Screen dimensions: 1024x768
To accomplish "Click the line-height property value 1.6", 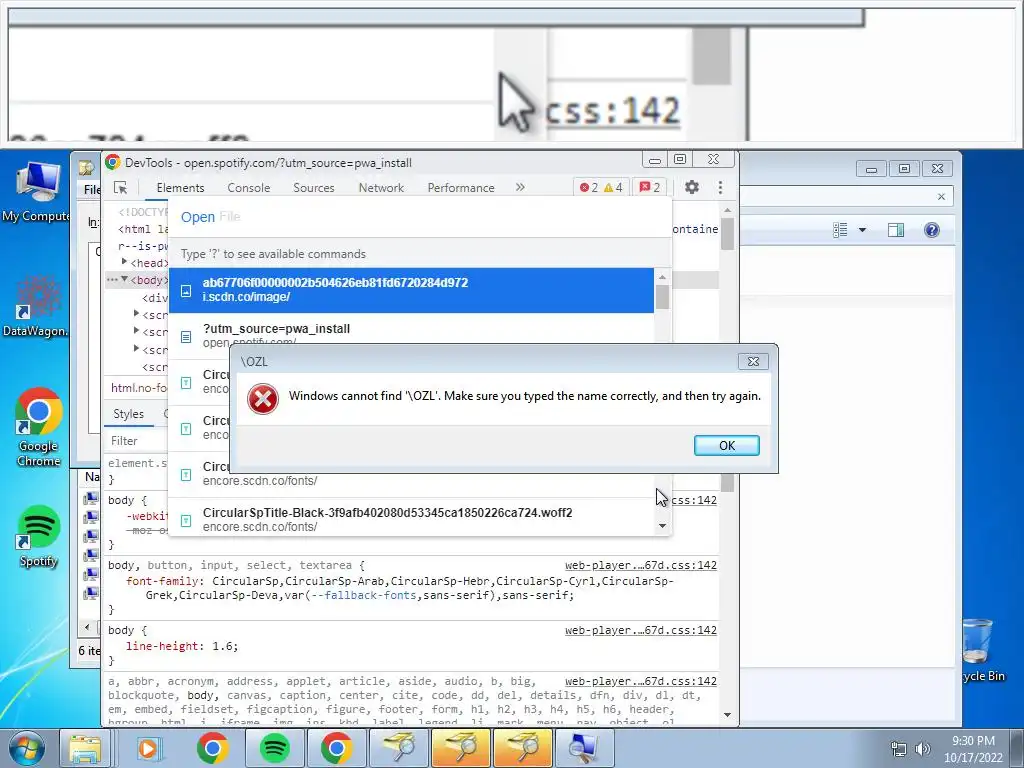I will (221, 646).
